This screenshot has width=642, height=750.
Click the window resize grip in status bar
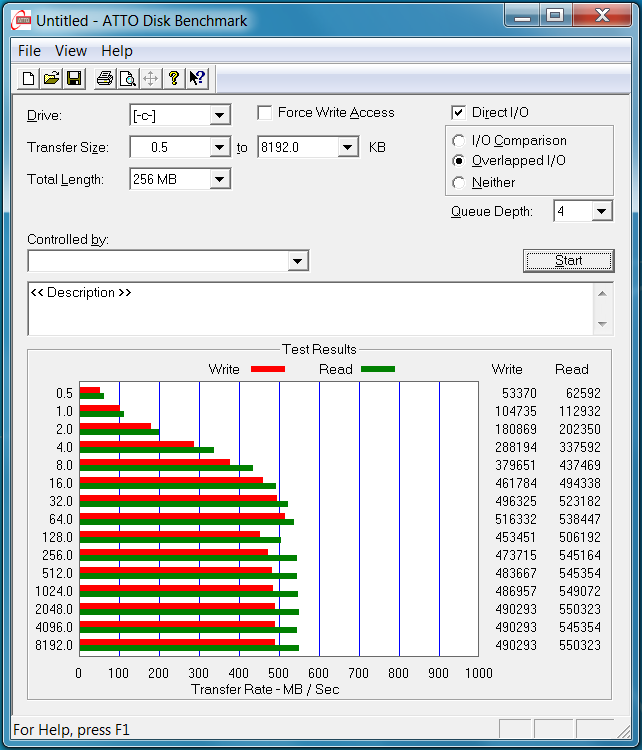(623, 731)
